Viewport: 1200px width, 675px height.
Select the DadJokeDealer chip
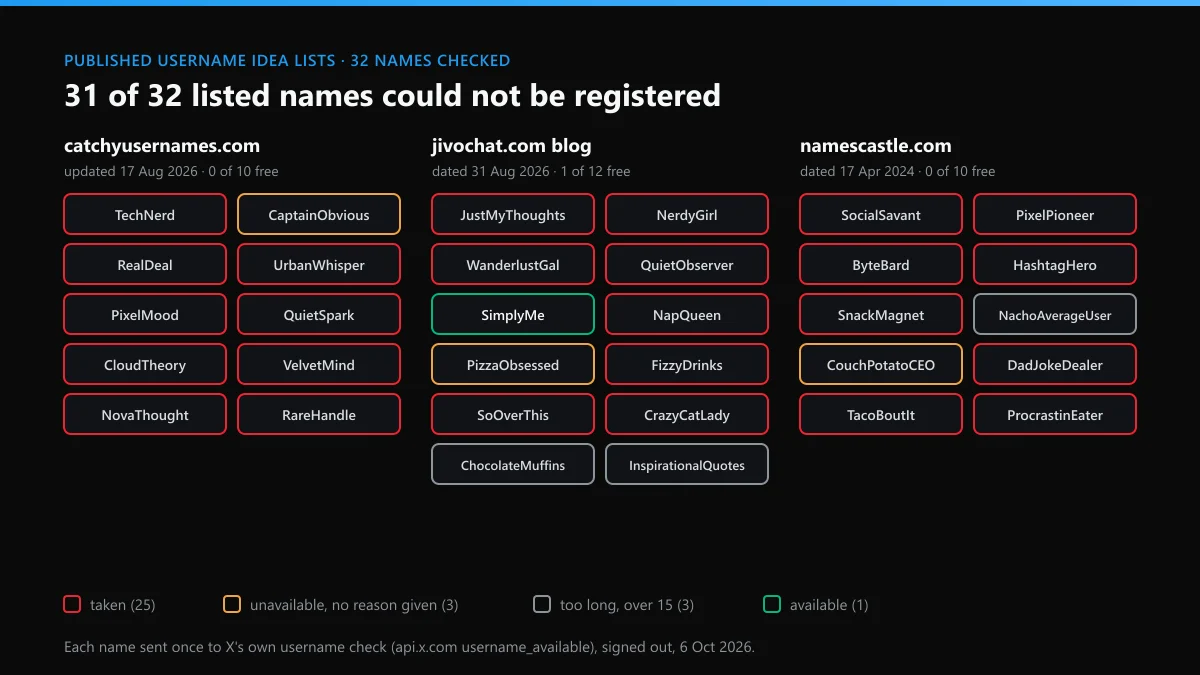(x=1055, y=365)
